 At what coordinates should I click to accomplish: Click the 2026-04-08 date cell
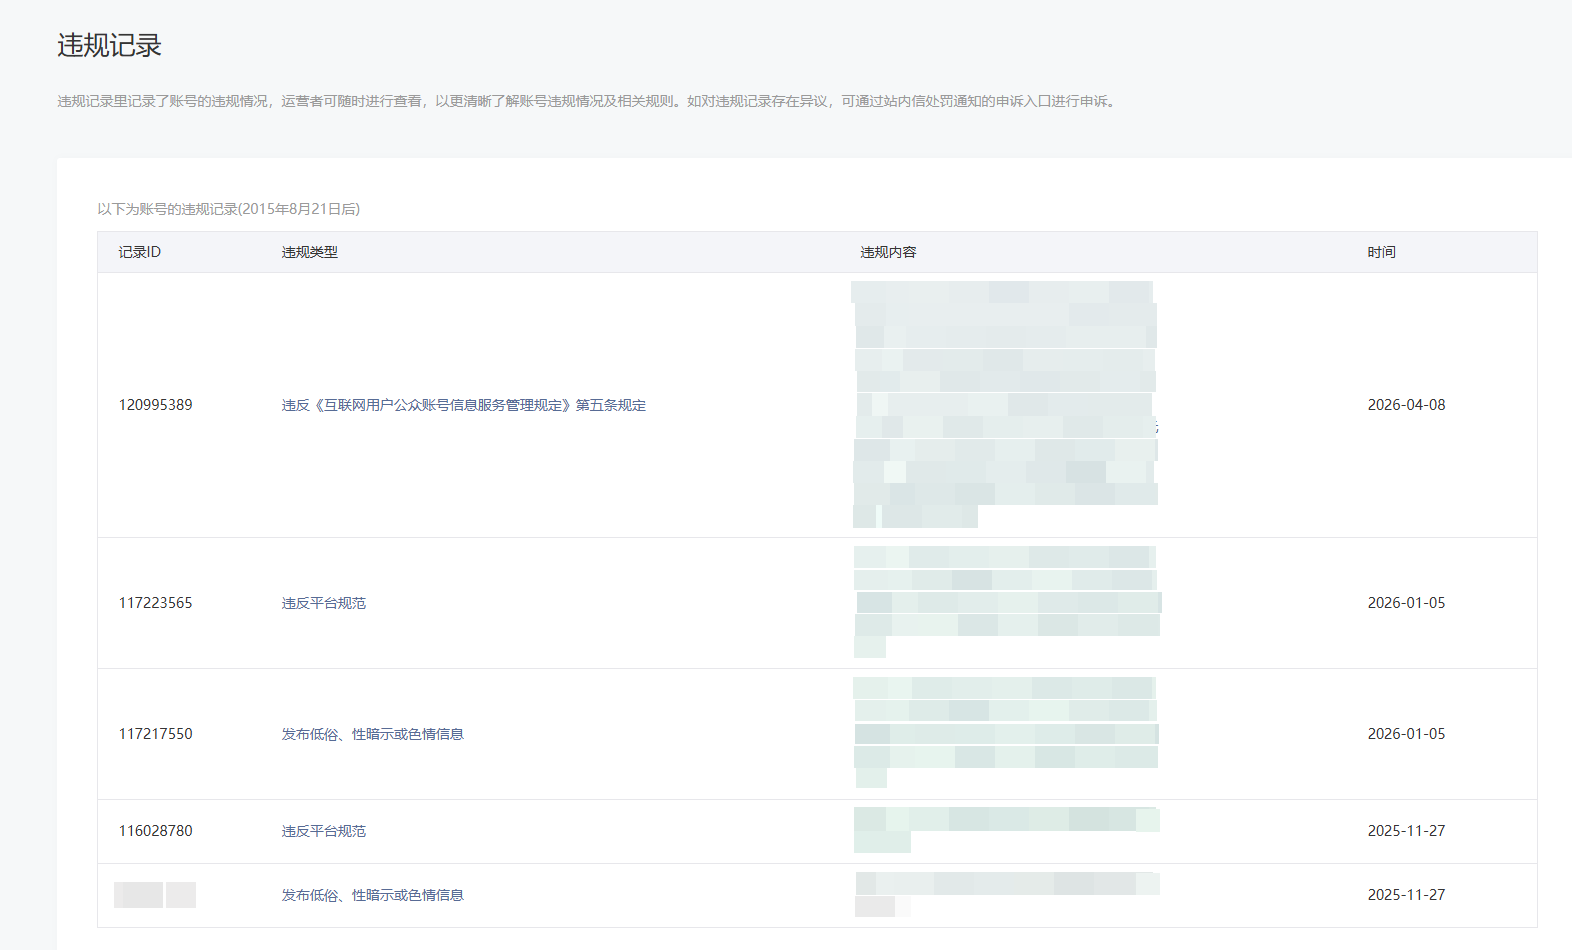point(1406,405)
